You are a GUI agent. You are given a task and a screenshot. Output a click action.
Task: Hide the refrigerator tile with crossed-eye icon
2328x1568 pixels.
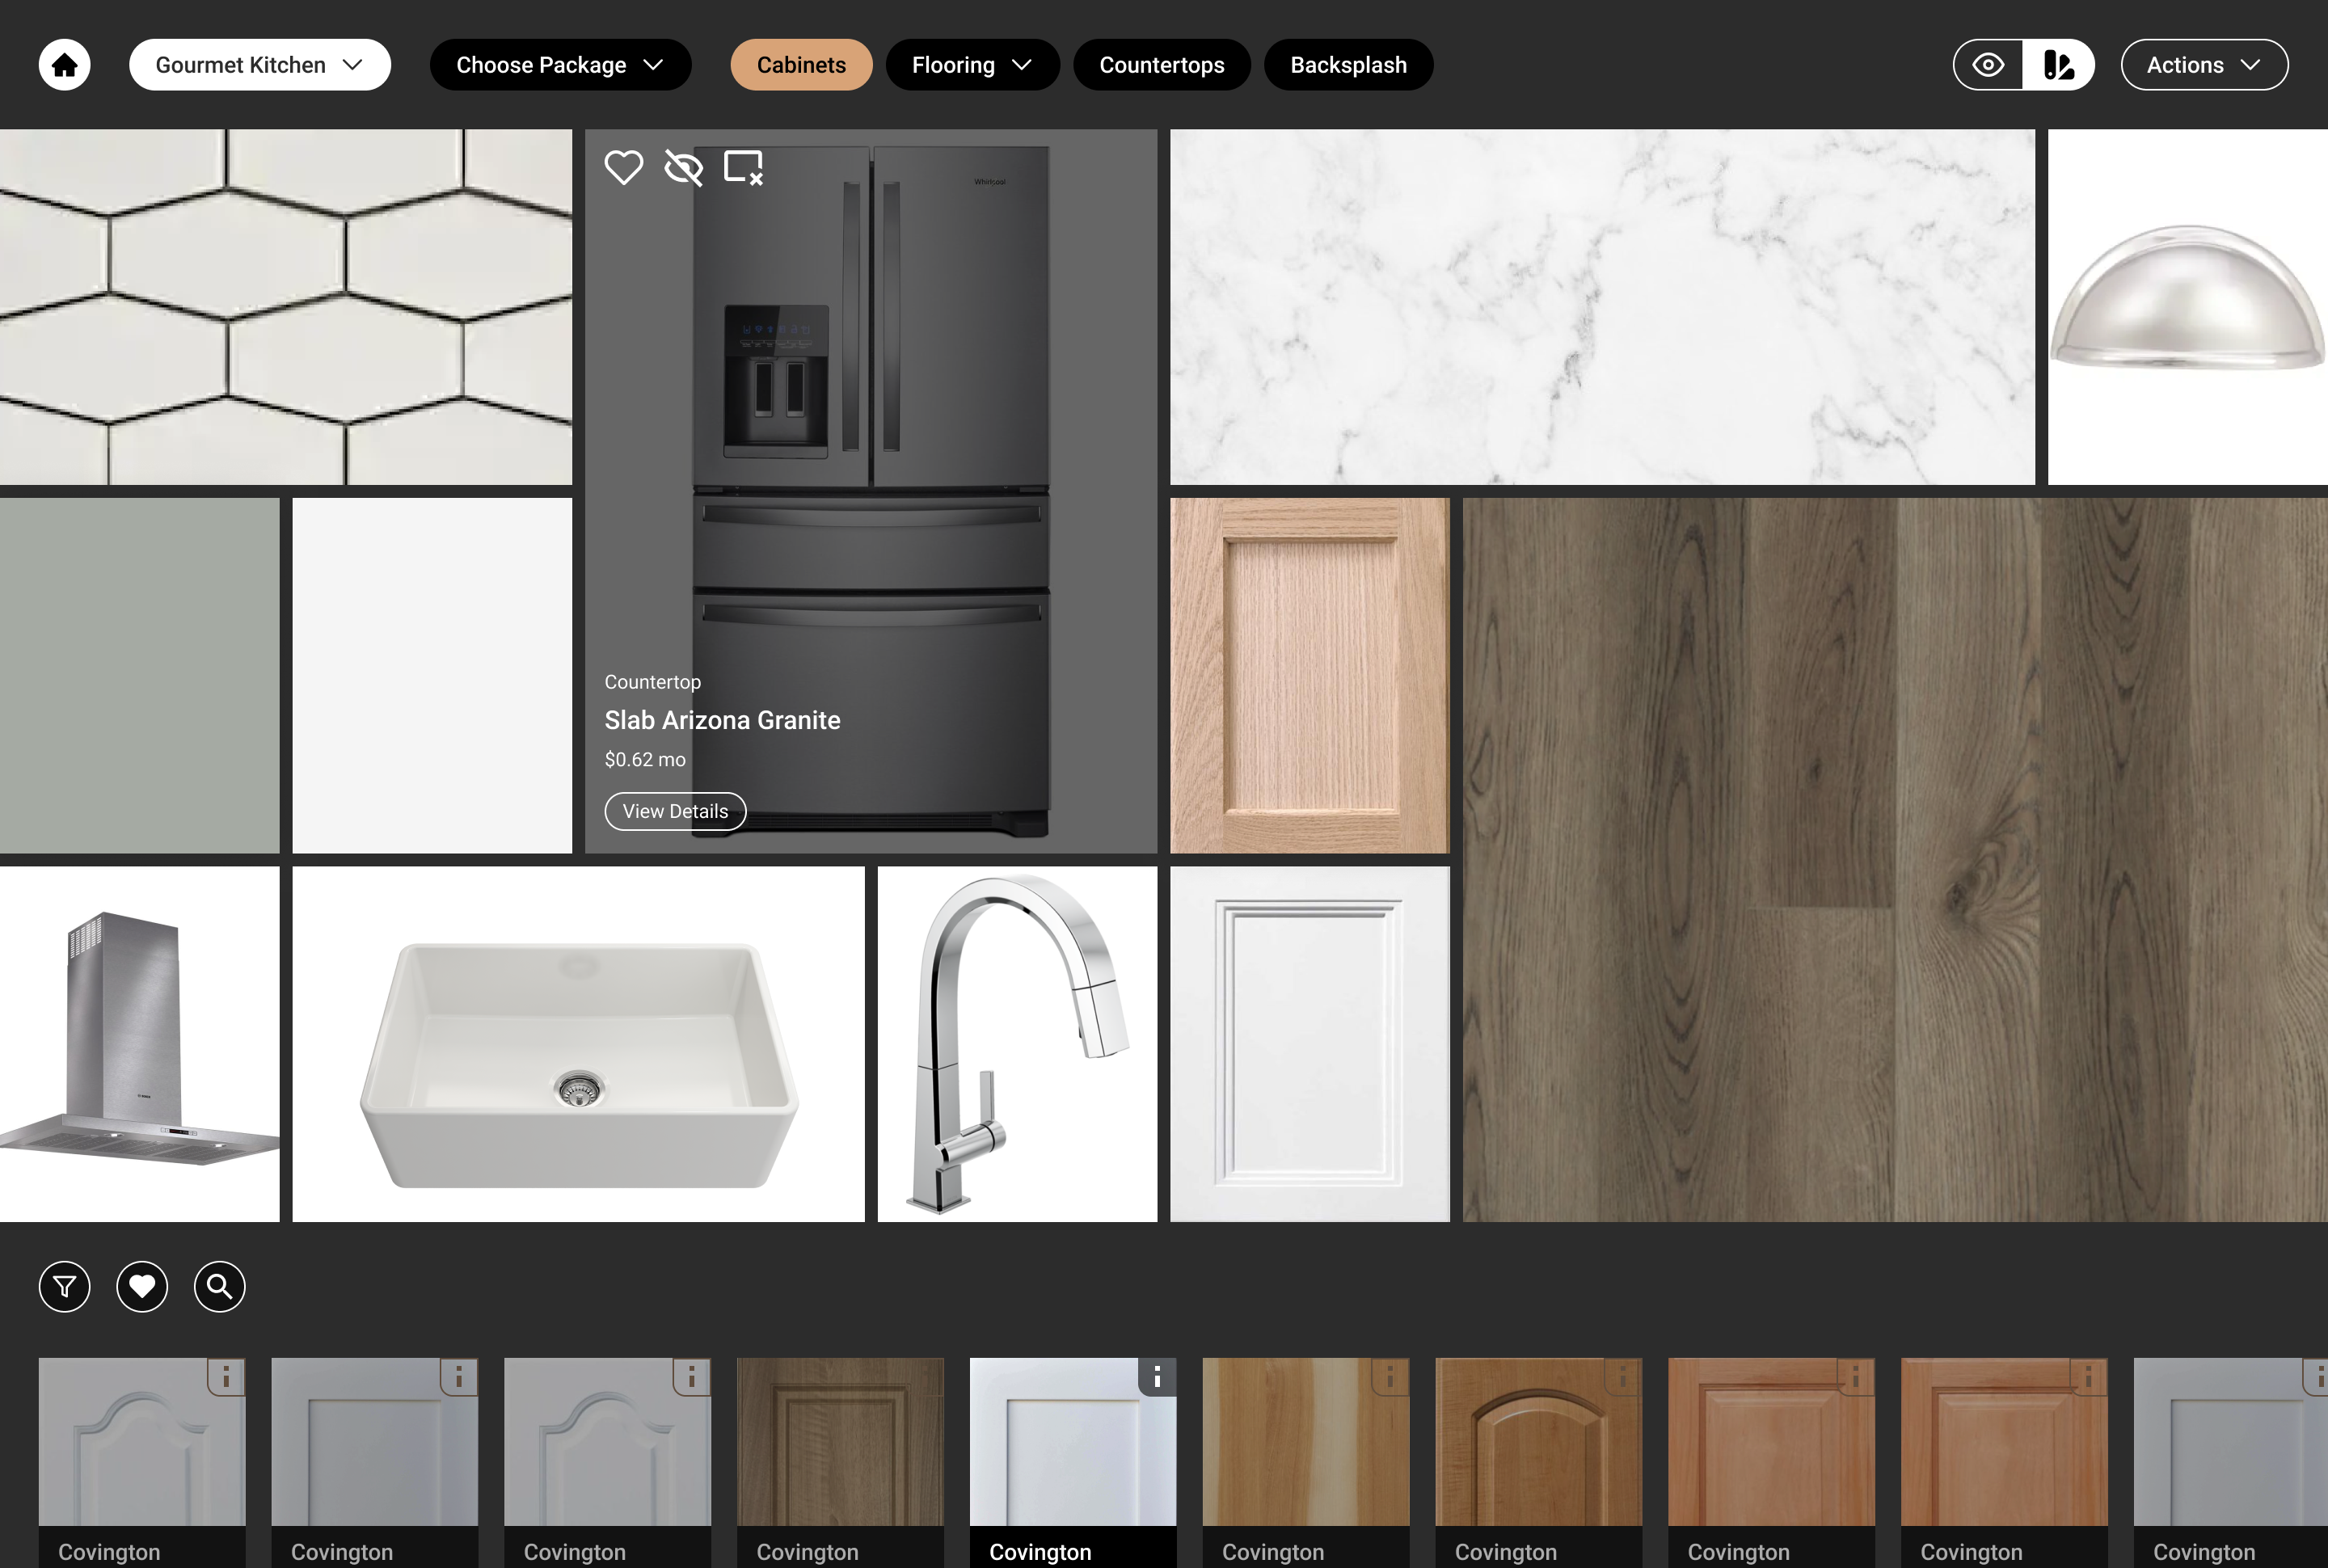pyautogui.click(x=684, y=167)
